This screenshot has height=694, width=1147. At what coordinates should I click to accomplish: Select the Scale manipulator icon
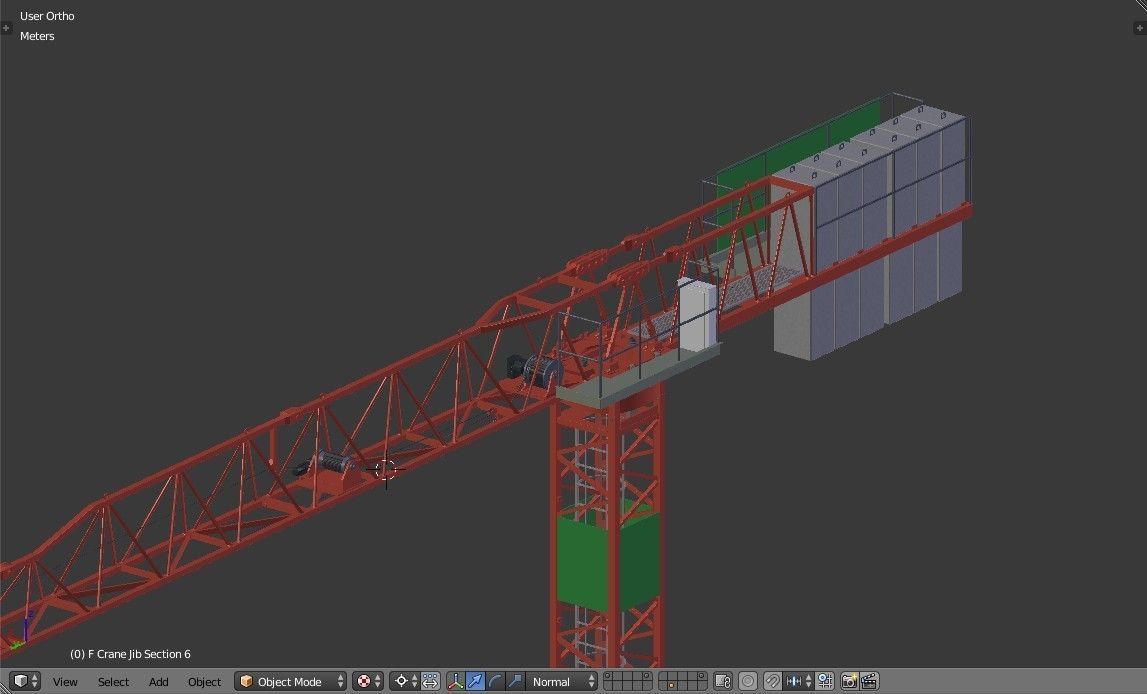(514, 681)
